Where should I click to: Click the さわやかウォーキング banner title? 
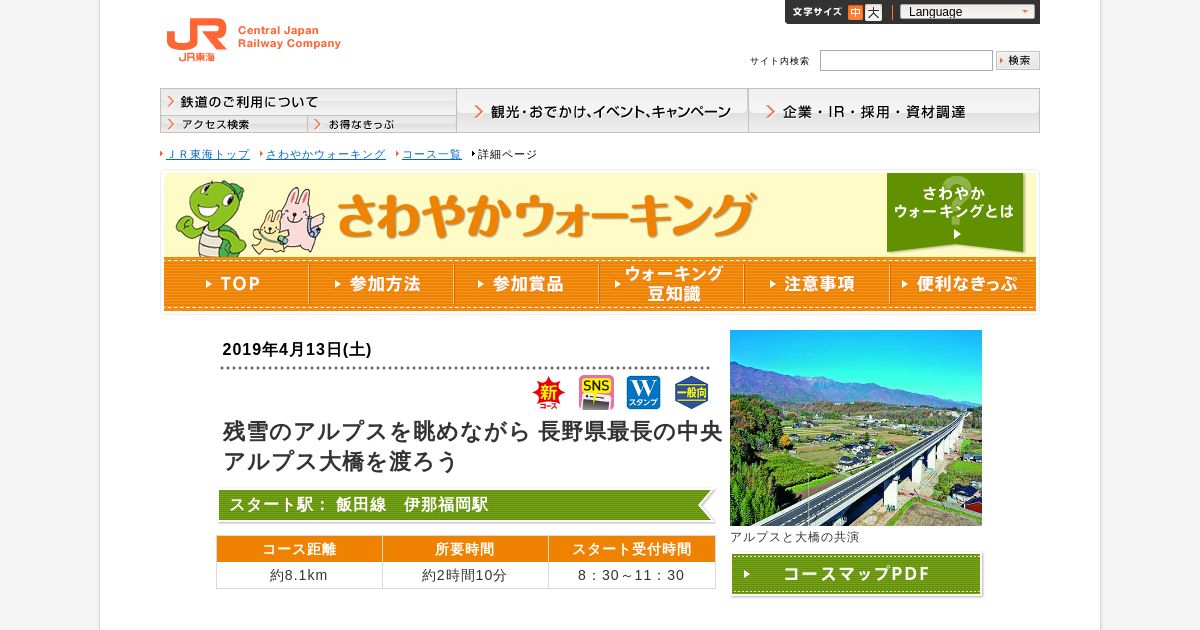pos(545,215)
